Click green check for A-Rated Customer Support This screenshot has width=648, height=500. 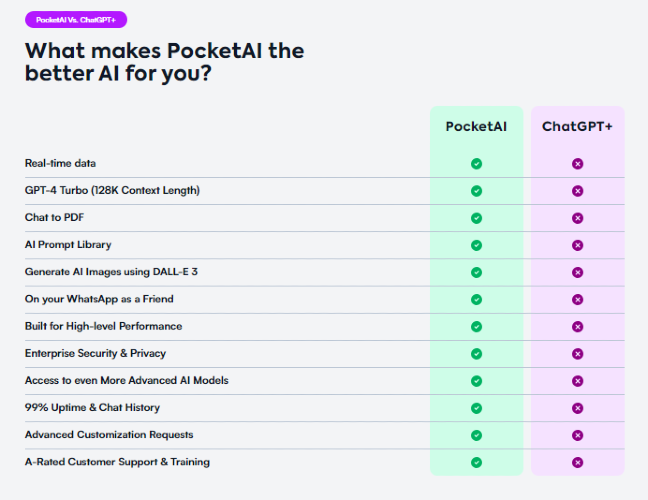pos(476,462)
